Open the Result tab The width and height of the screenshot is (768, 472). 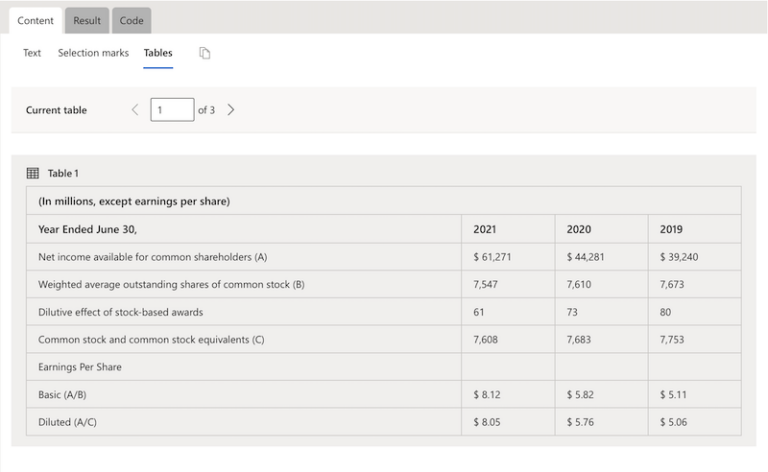pos(87,21)
